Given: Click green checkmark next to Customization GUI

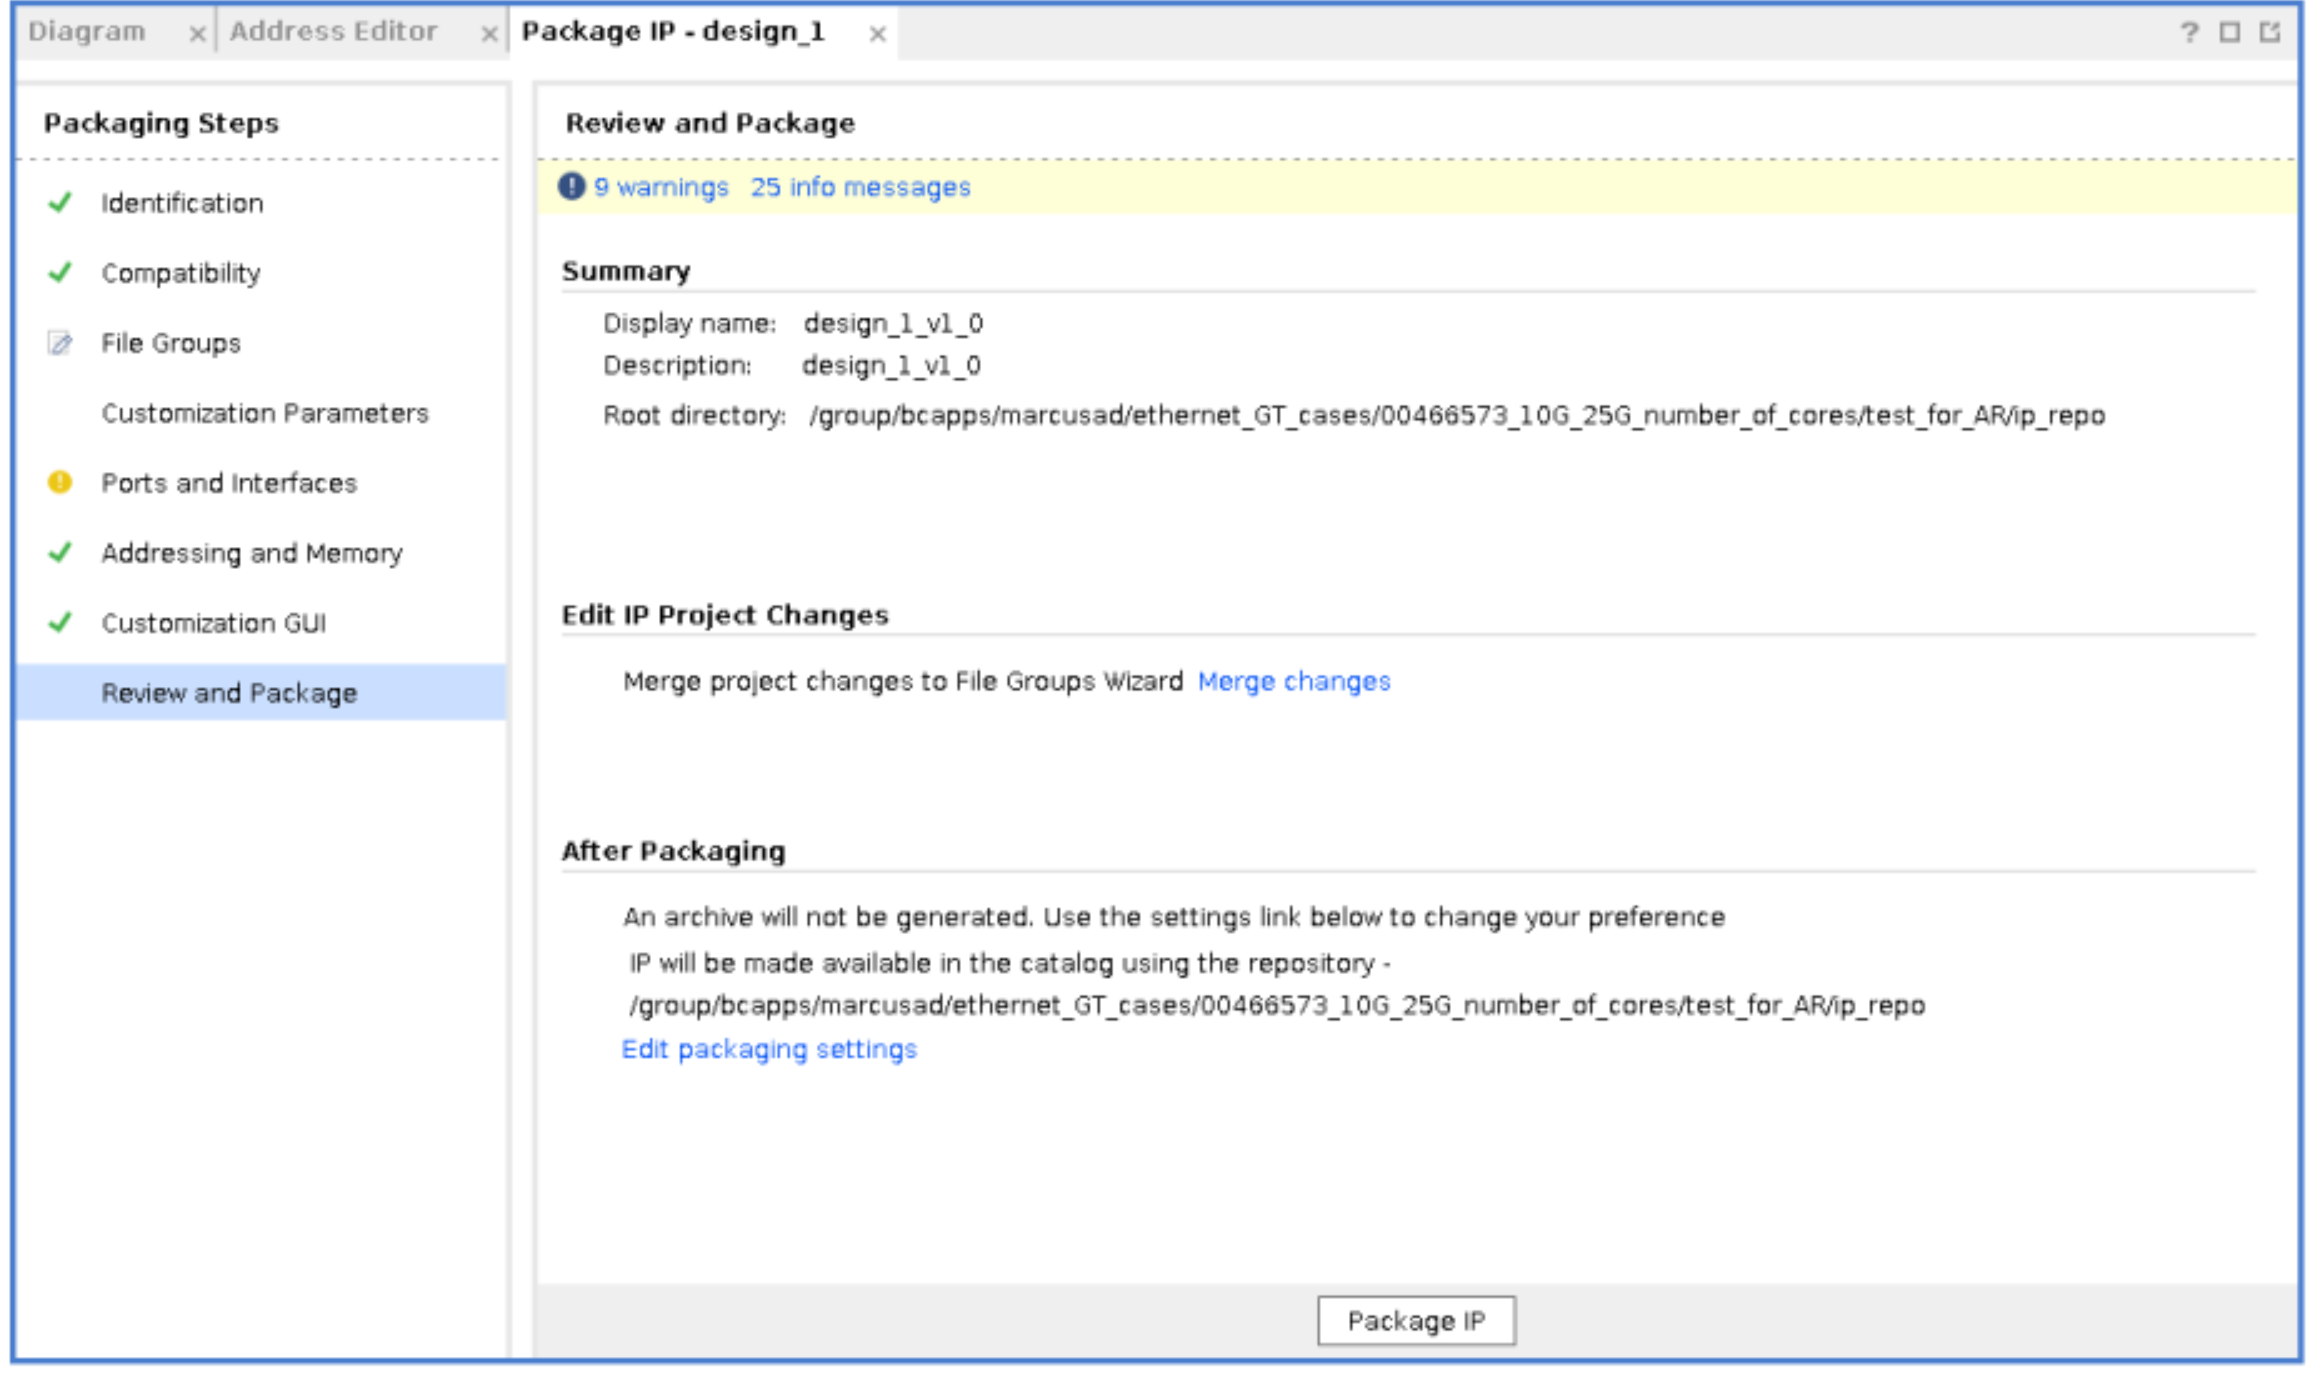Looking at the screenshot, I should pyautogui.click(x=60, y=623).
